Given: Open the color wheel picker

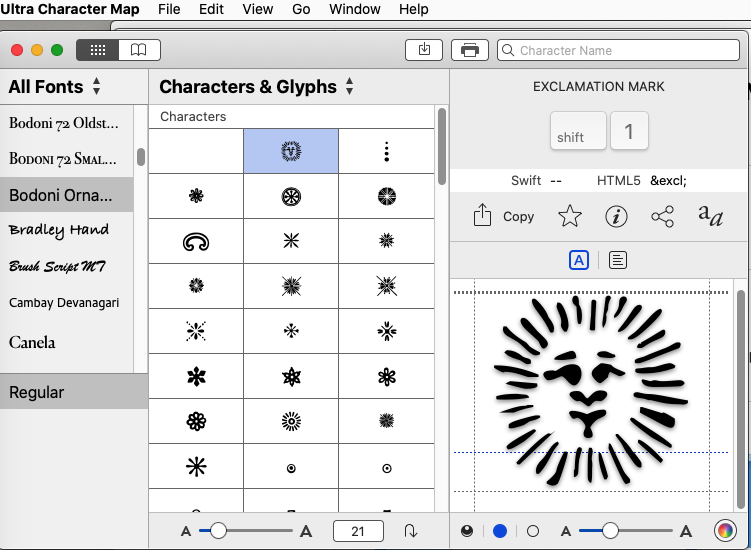Looking at the screenshot, I should click(725, 531).
